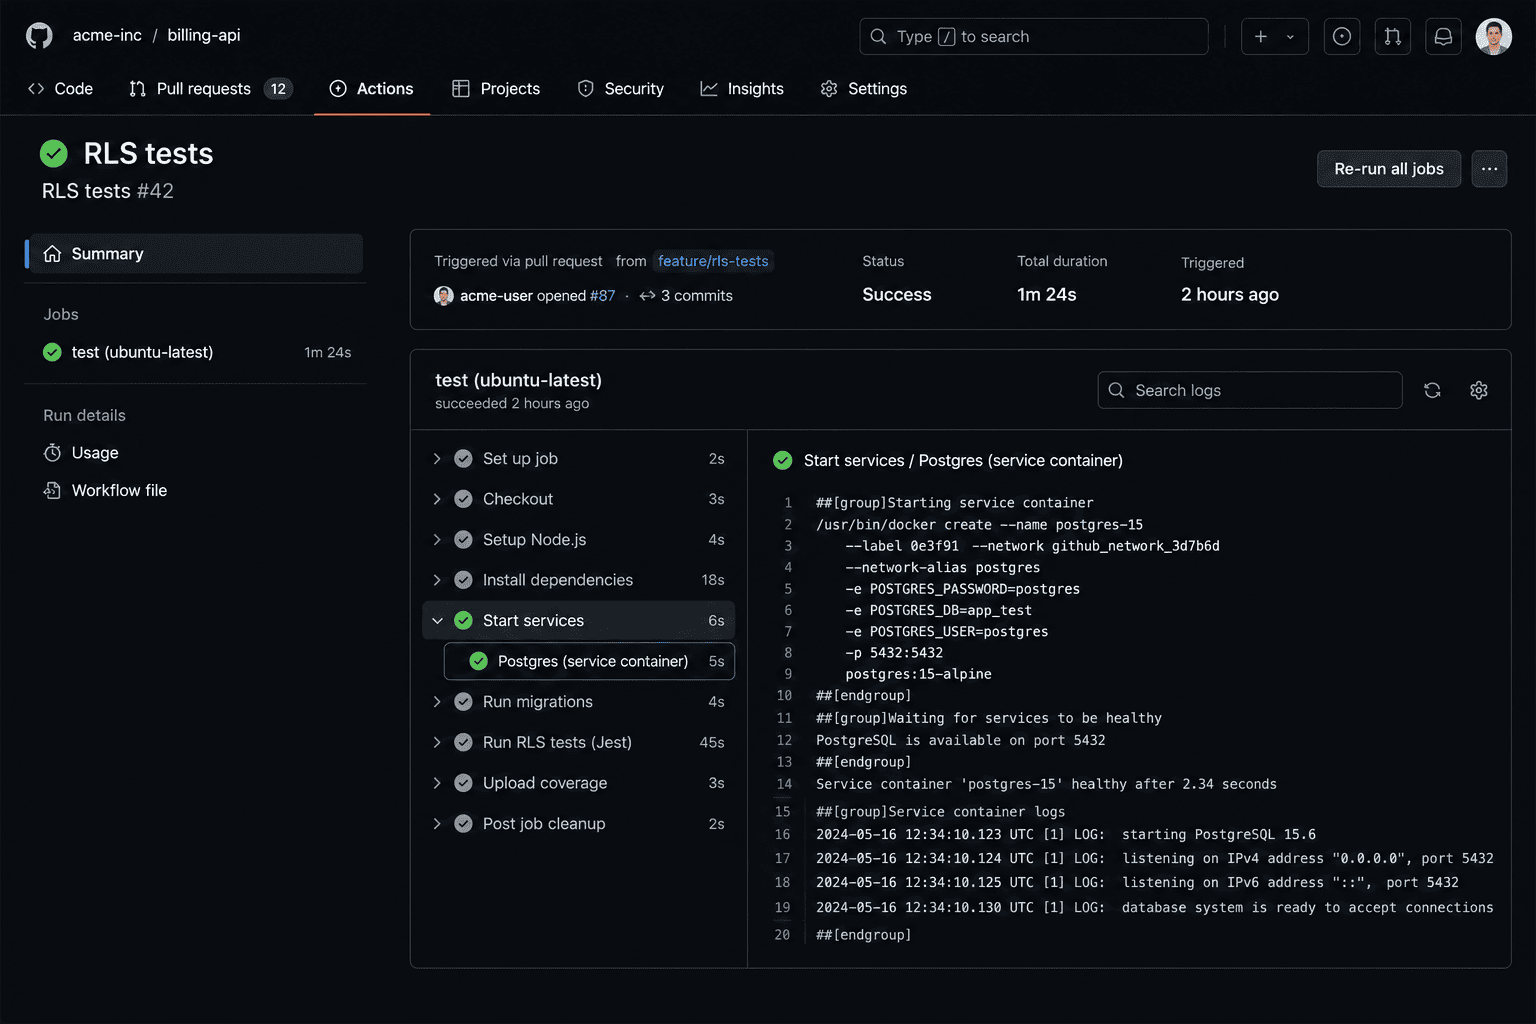Click the Set up job status icon

point(463,458)
